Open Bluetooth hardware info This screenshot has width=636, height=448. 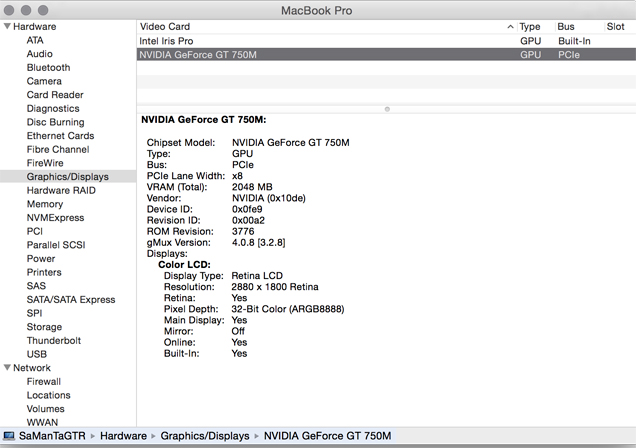(48, 68)
